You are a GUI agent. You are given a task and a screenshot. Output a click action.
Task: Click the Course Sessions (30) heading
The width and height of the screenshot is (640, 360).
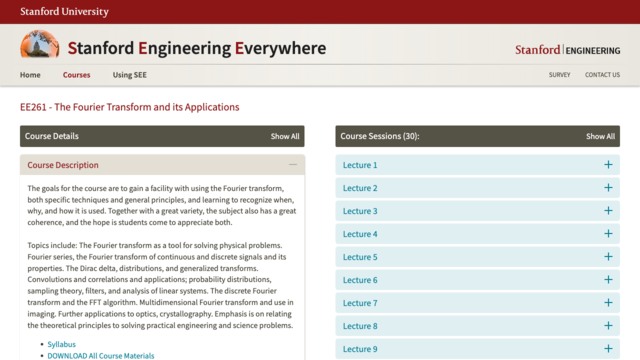pos(380,136)
